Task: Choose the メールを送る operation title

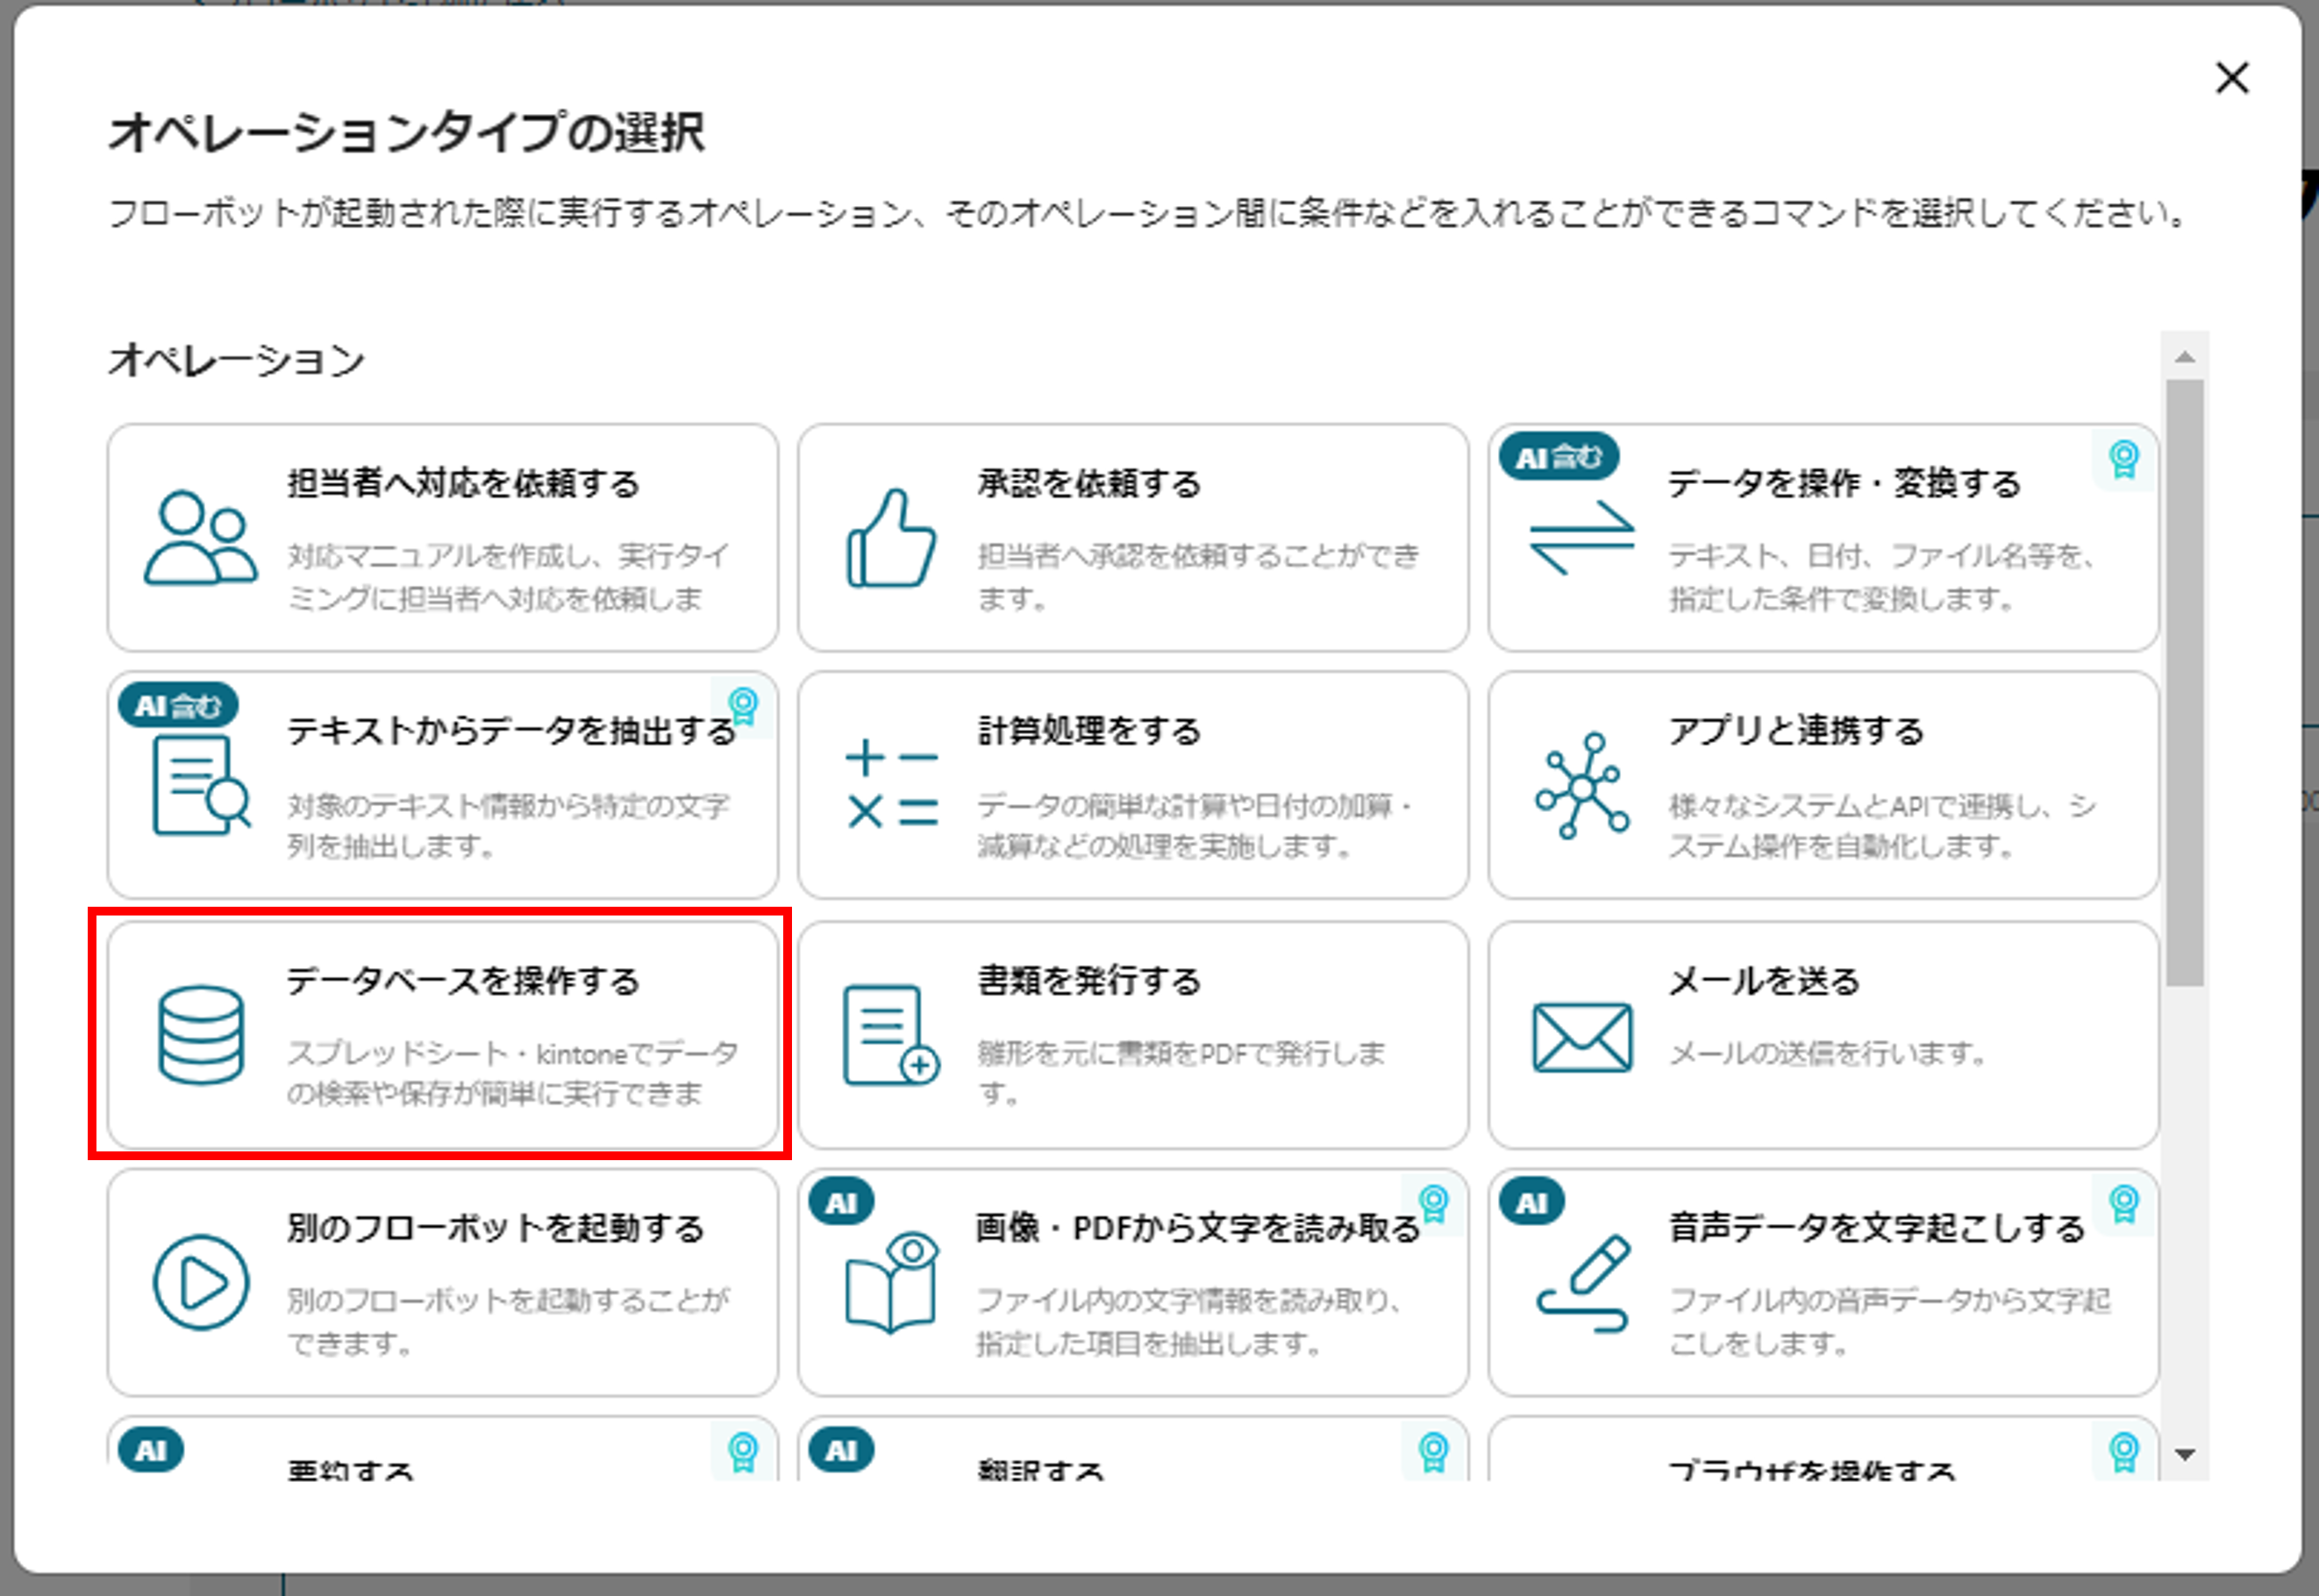Action: [x=1764, y=981]
